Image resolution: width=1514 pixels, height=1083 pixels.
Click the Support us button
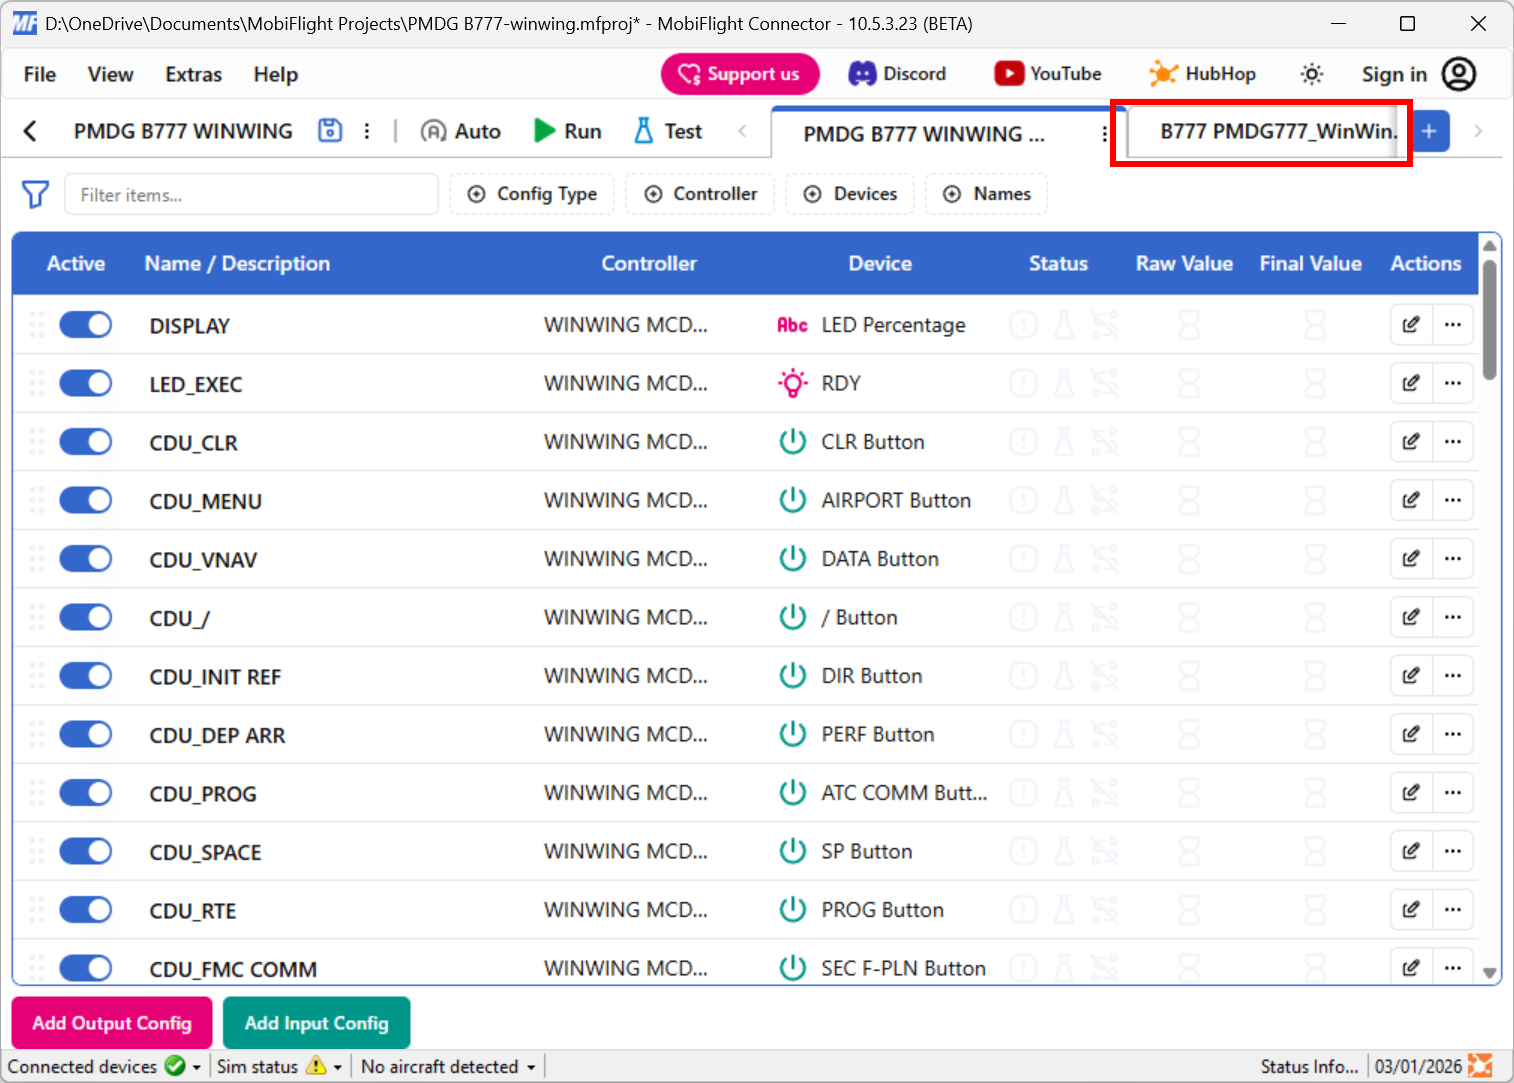coord(740,74)
